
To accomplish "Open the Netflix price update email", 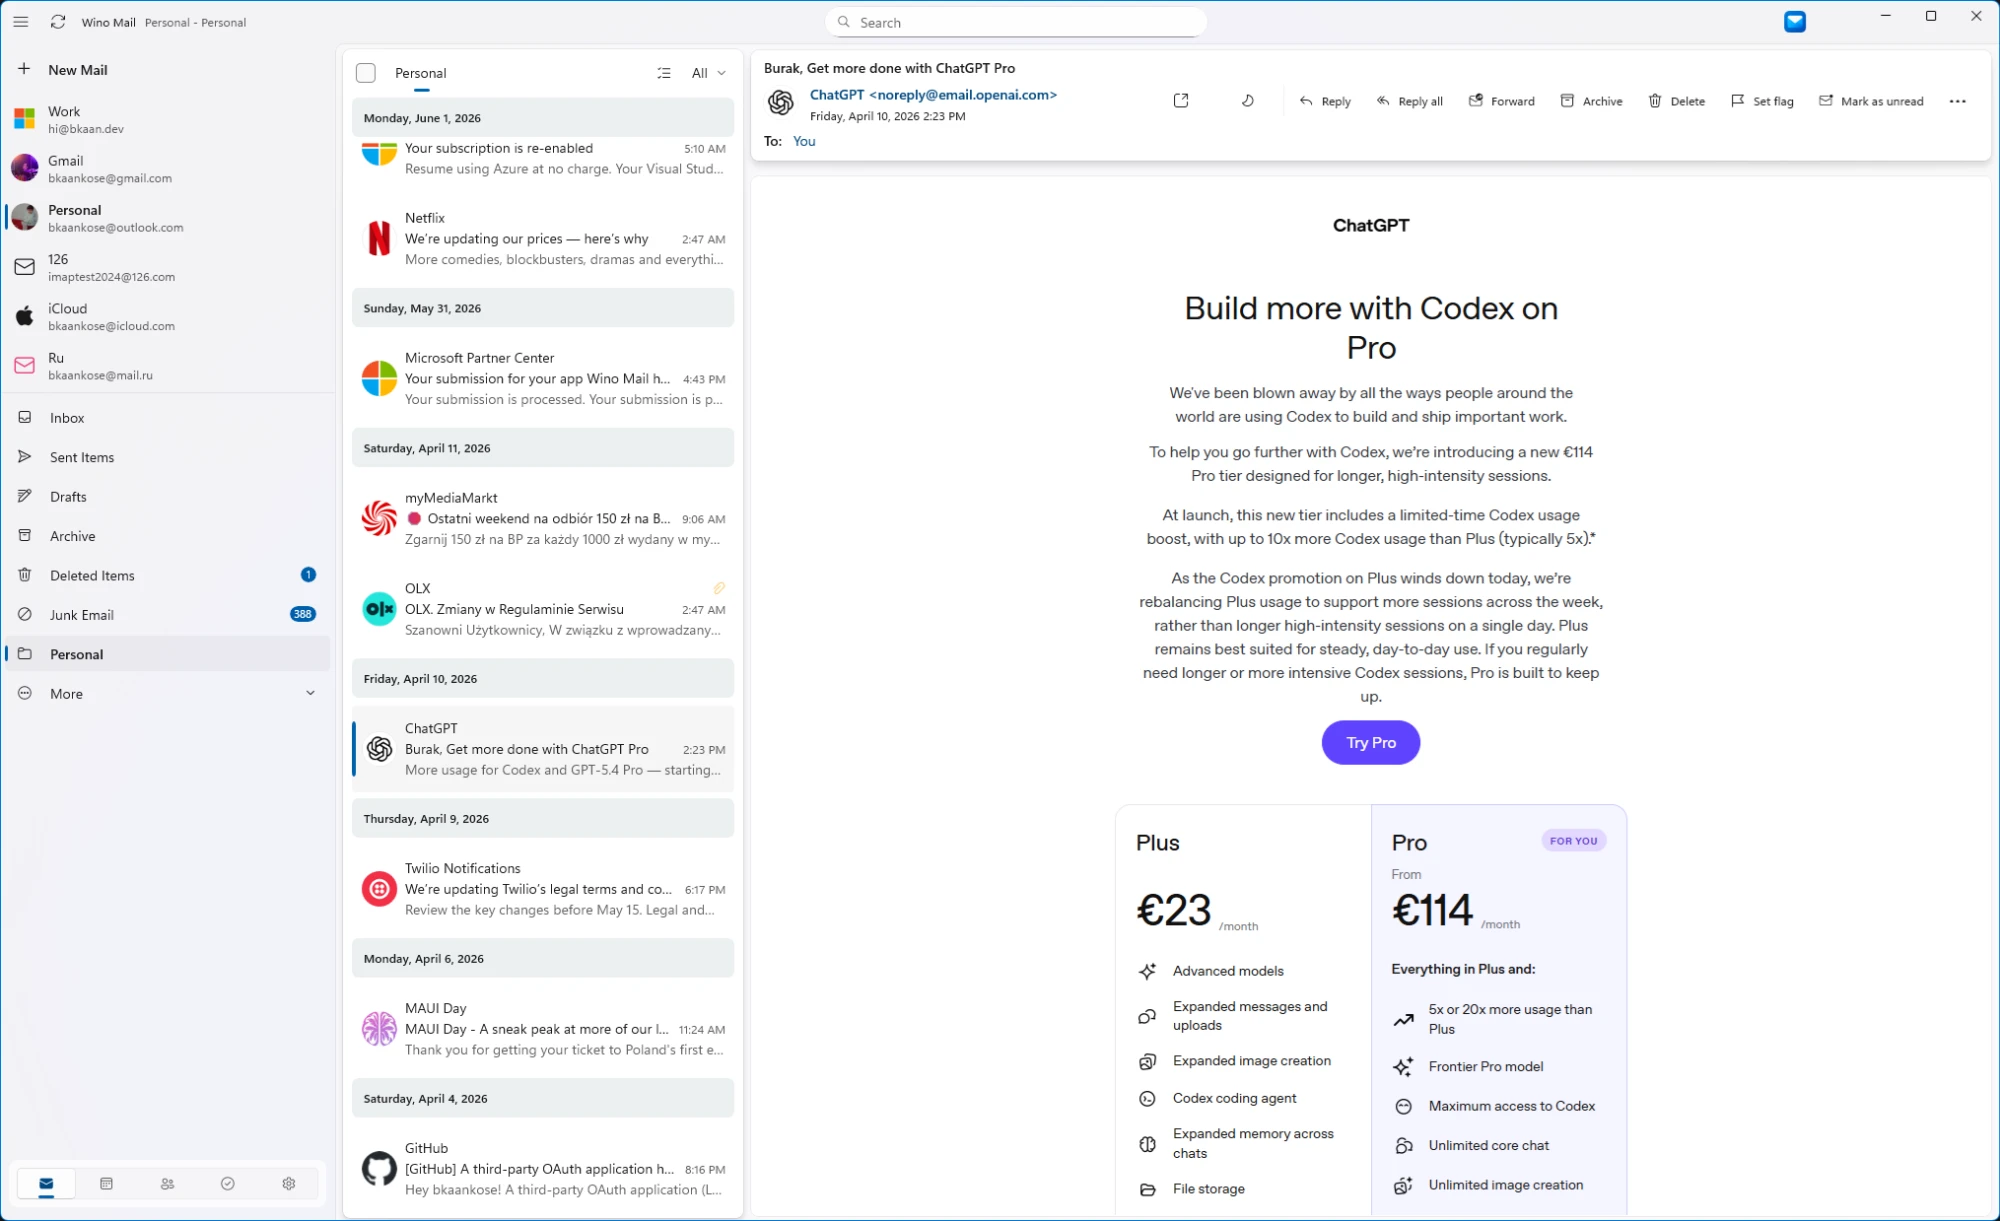I will [543, 238].
